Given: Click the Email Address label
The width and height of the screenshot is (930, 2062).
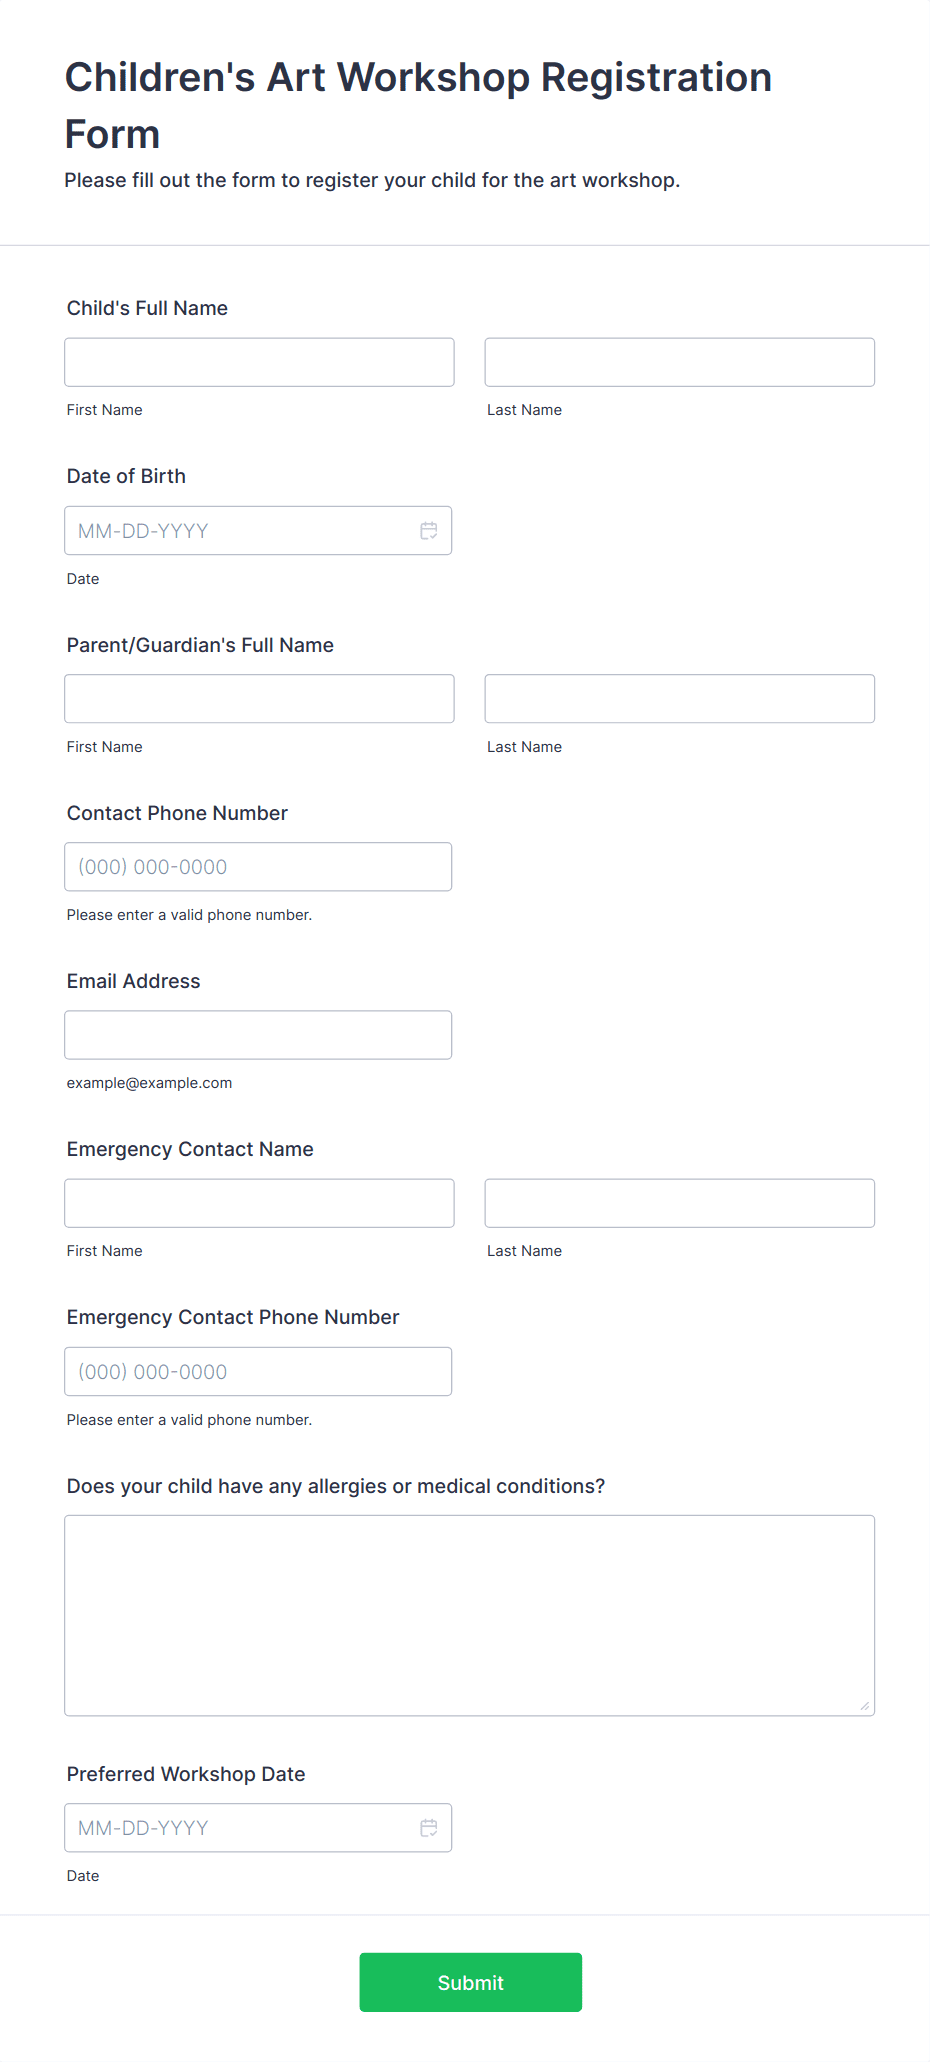Looking at the screenshot, I should [x=134, y=981].
